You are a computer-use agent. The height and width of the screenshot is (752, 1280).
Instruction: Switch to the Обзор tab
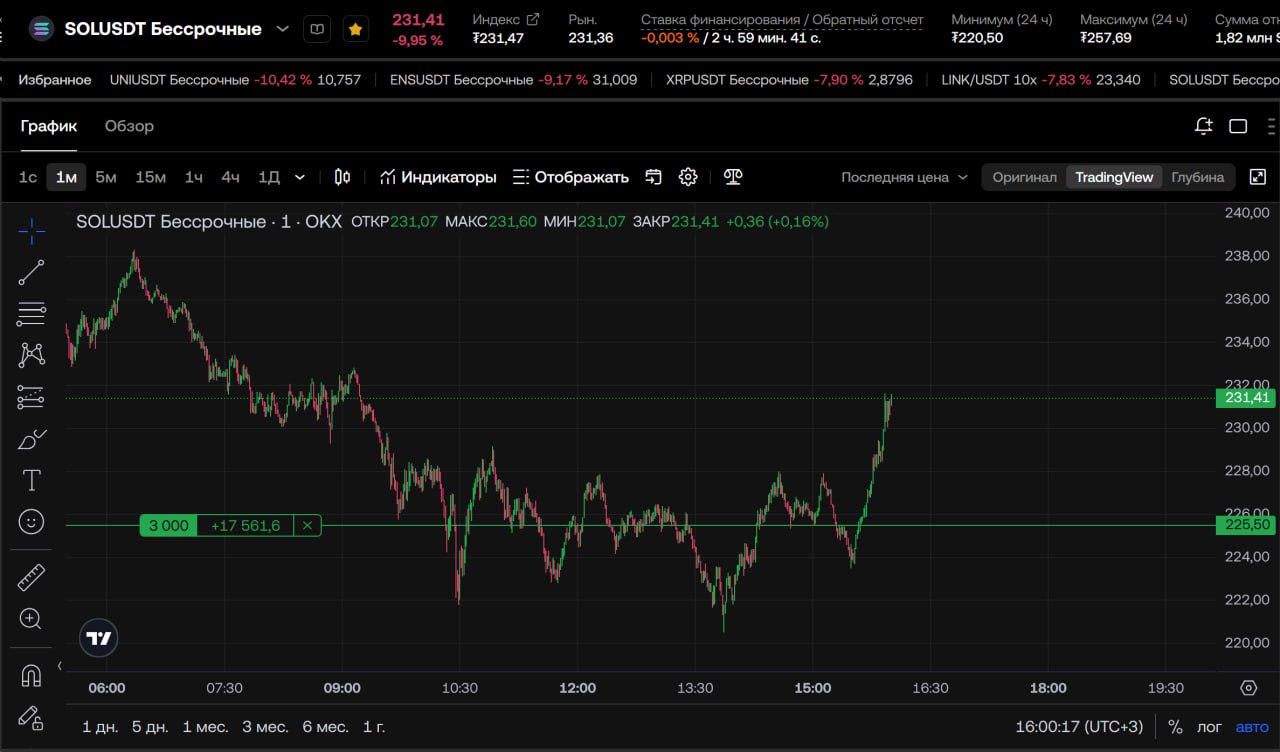(x=129, y=126)
